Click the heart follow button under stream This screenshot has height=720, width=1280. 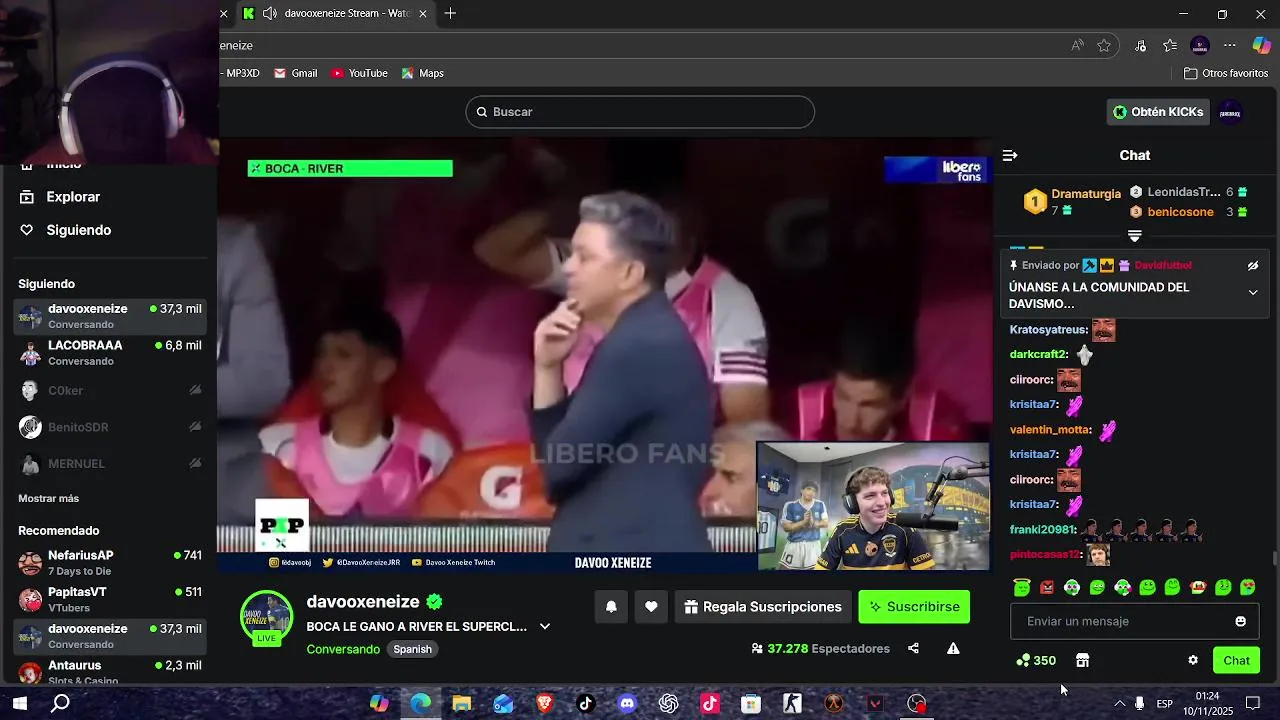651,607
